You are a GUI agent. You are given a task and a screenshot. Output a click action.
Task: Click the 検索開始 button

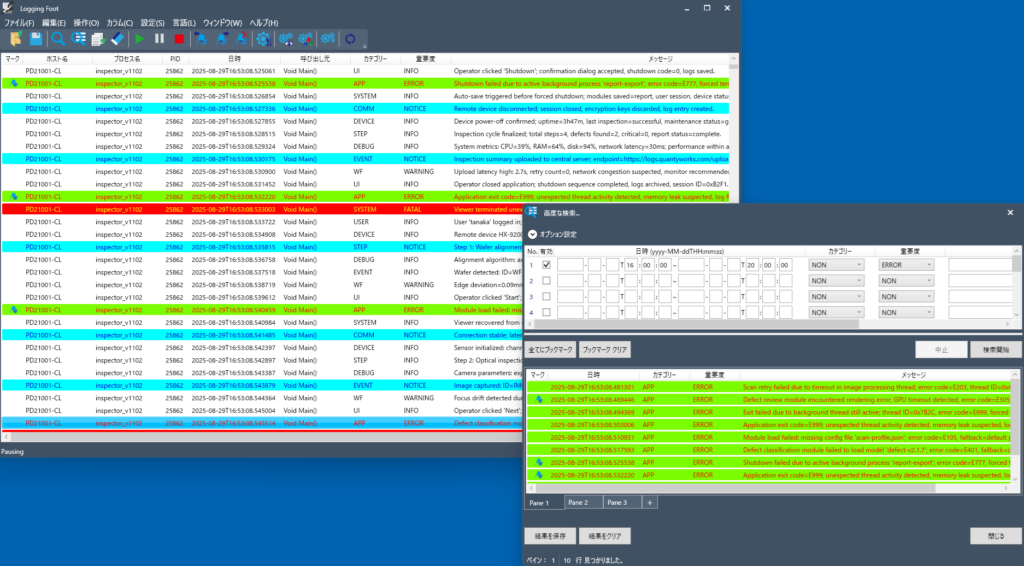[982, 350]
